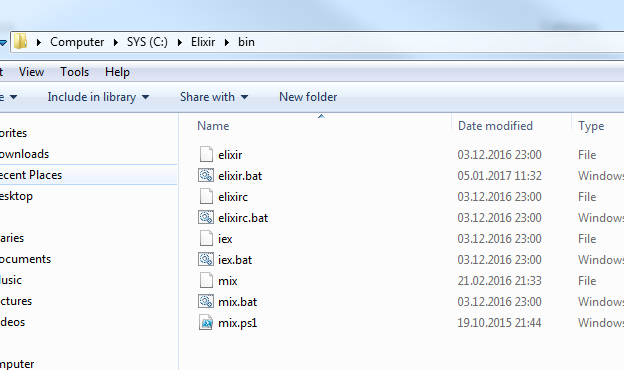Open the Tools menu
Image resolution: width=624 pixels, height=370 pixels.
[x=74, y=72]
